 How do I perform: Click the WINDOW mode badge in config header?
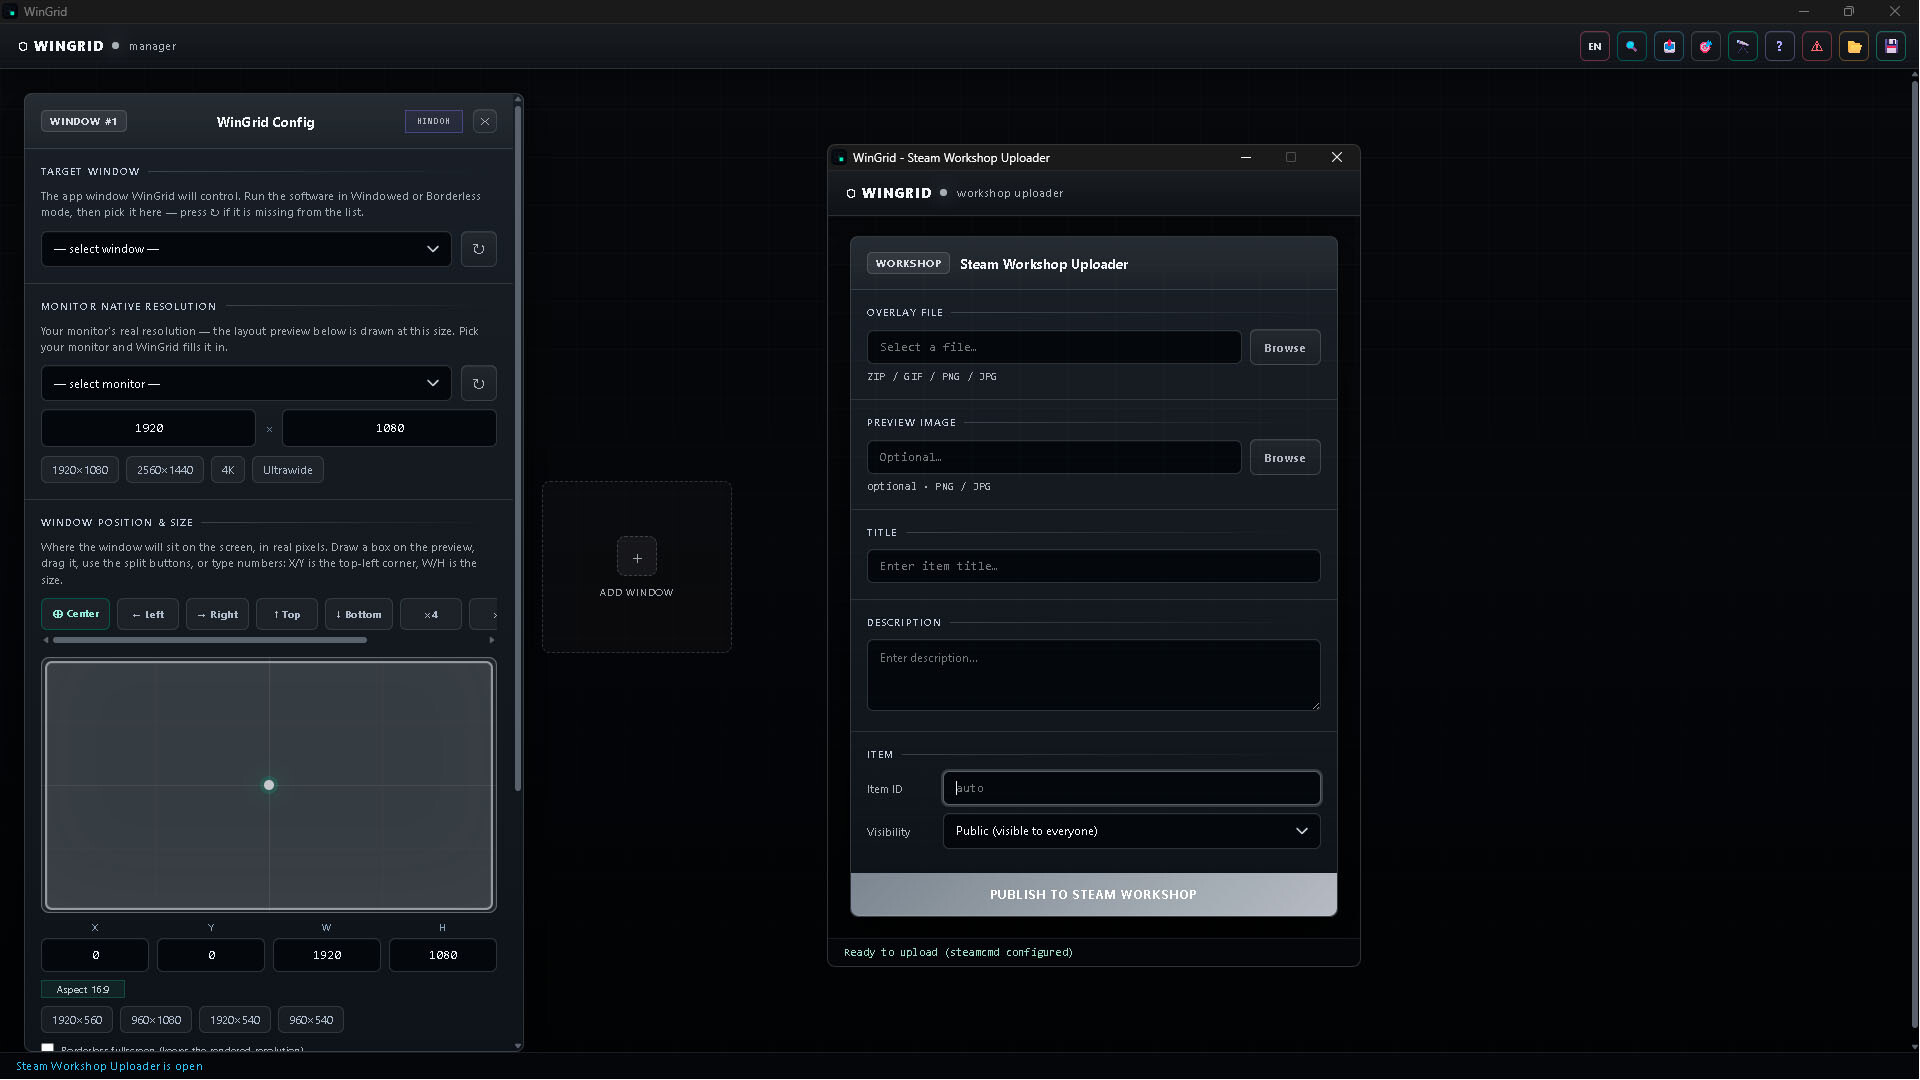click(433, 121)
